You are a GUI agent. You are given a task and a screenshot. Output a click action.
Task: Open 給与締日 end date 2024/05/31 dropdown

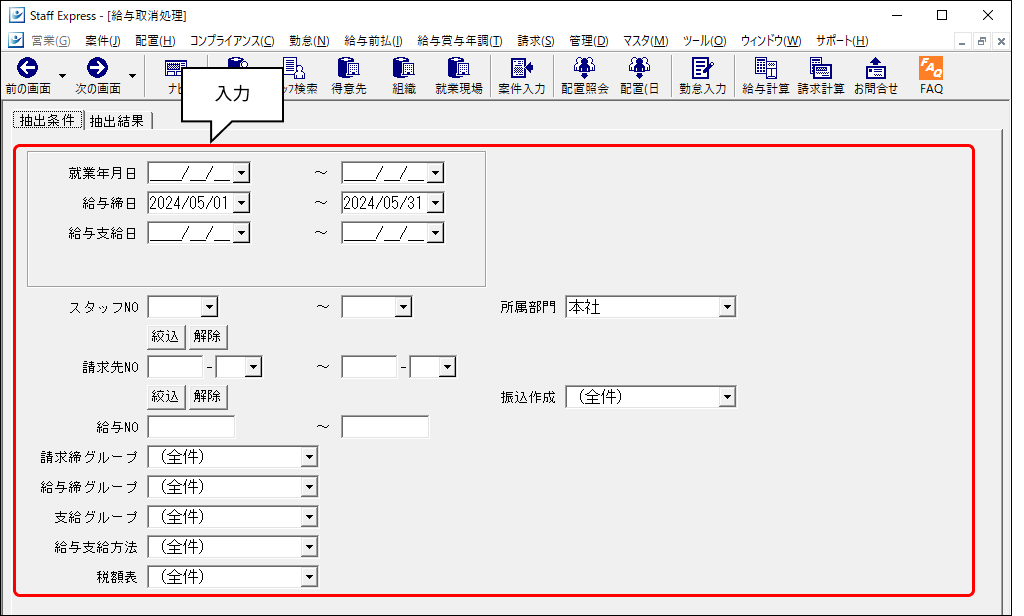click(x=436, y=203)
